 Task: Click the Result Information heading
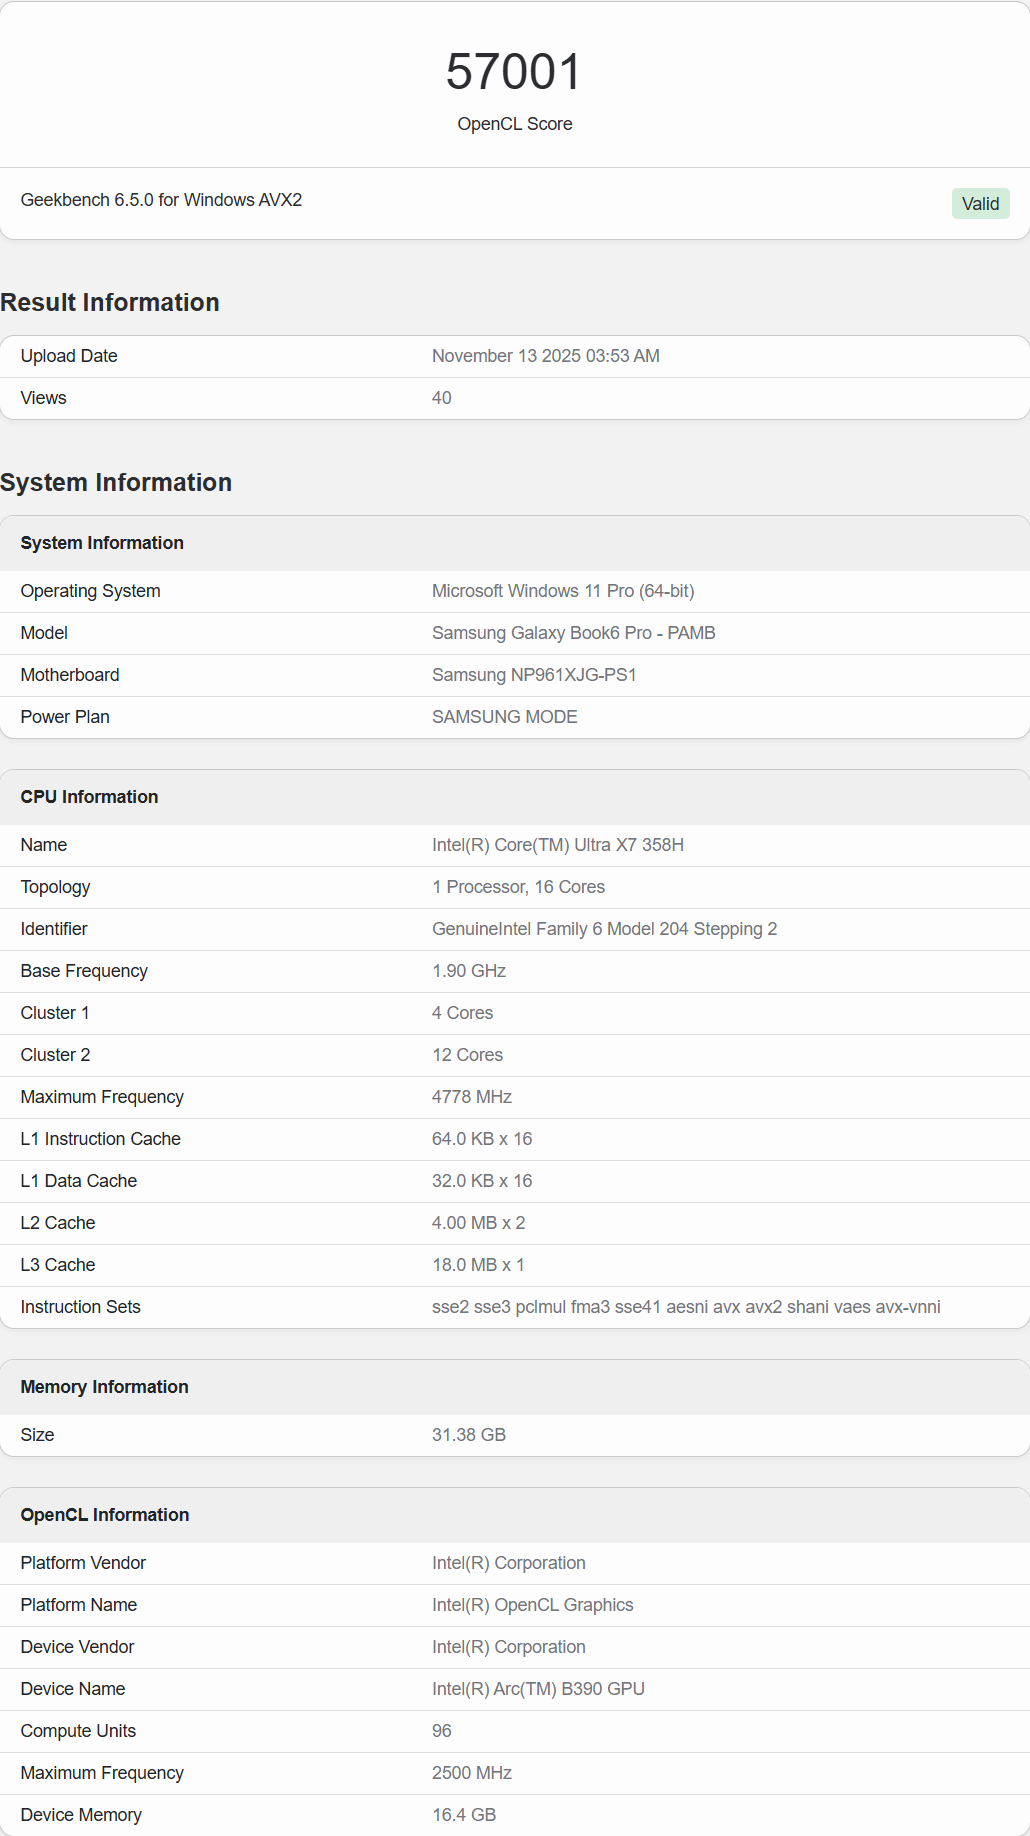pos(110,302)
